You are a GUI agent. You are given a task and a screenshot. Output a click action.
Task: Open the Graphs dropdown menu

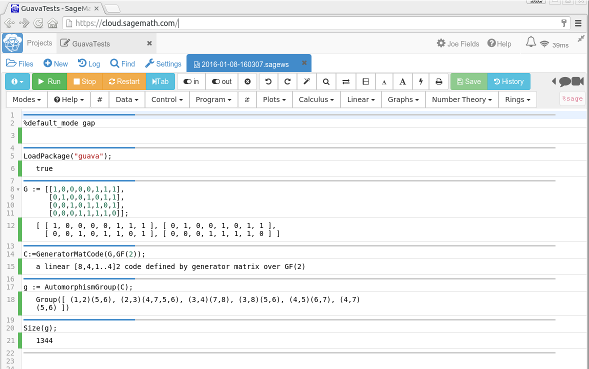coord(403,100)
